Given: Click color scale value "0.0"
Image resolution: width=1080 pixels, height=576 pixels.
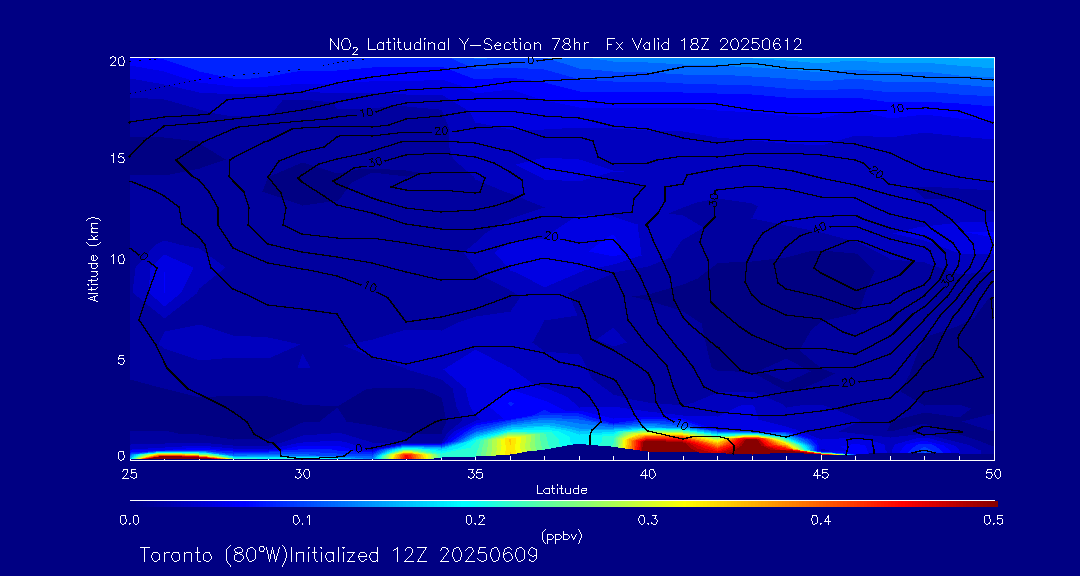Looking at the screenshot, I should pos(129,520).
